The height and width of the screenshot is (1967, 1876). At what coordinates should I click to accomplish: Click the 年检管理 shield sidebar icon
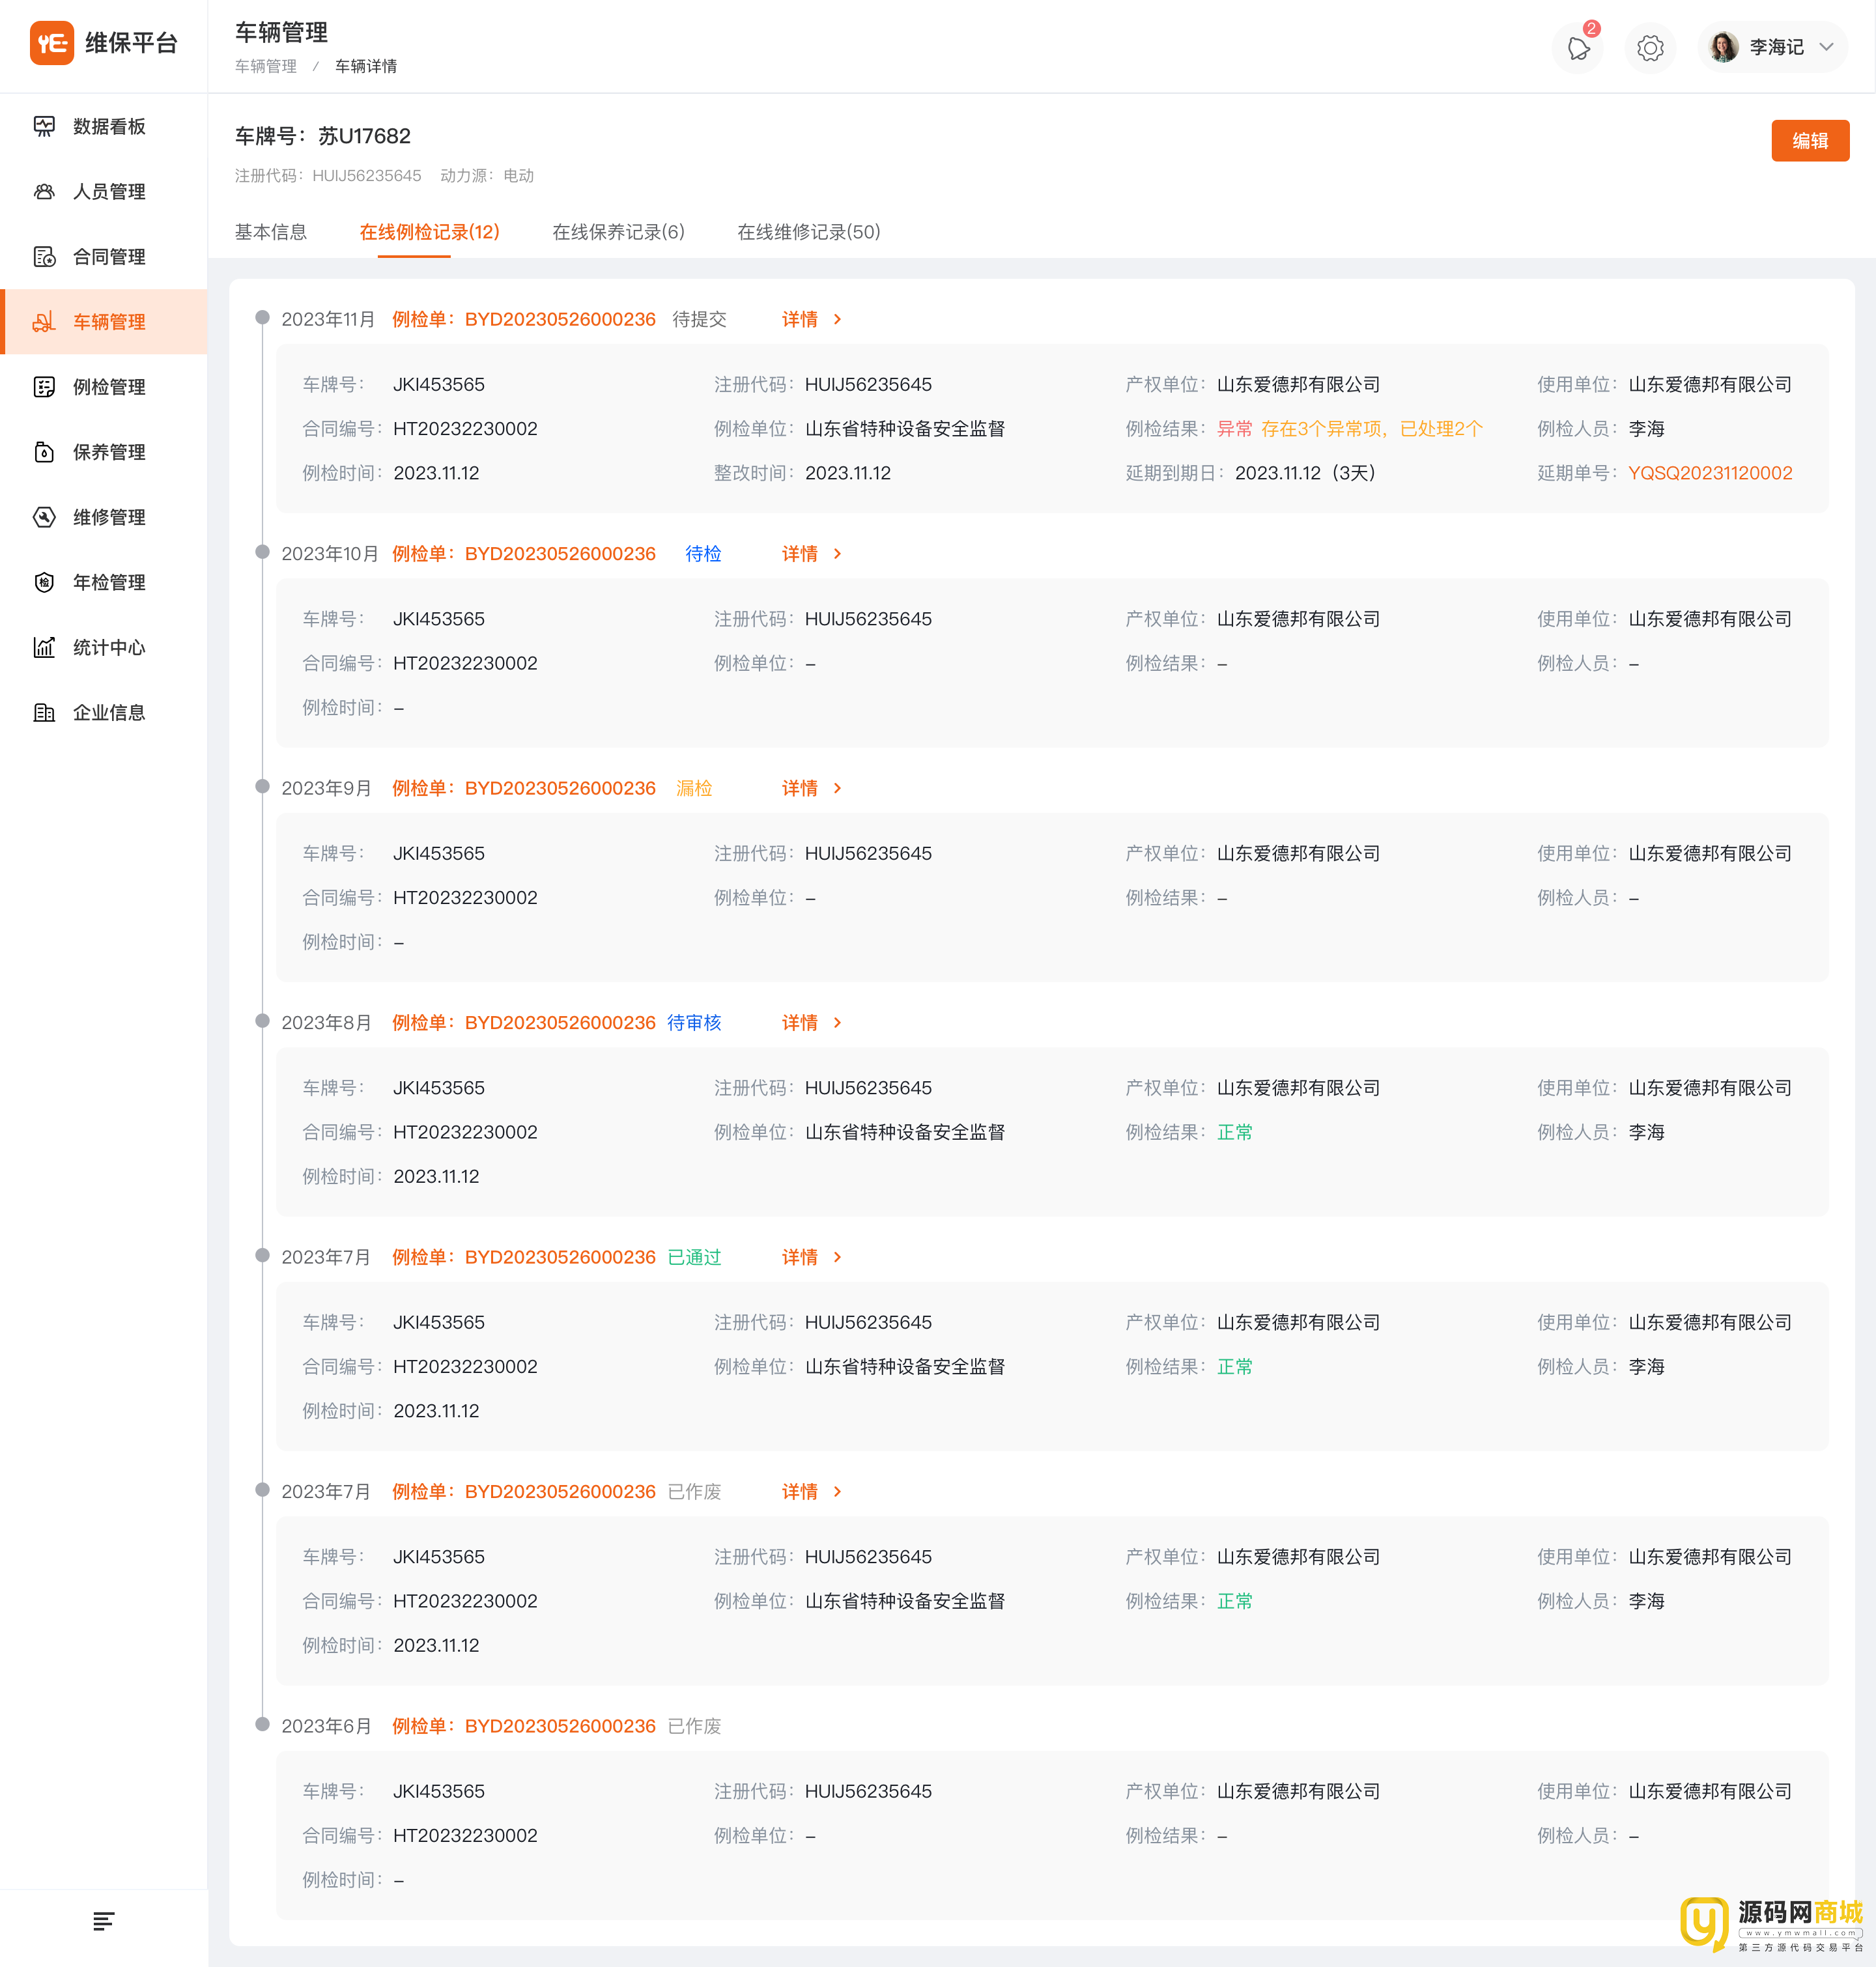44,582
